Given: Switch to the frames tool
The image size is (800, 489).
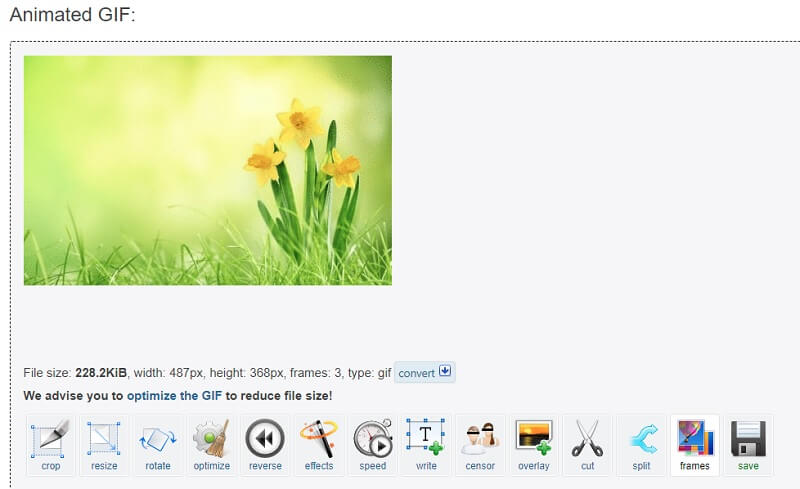Looking at the screenshot, I should 694,438.
